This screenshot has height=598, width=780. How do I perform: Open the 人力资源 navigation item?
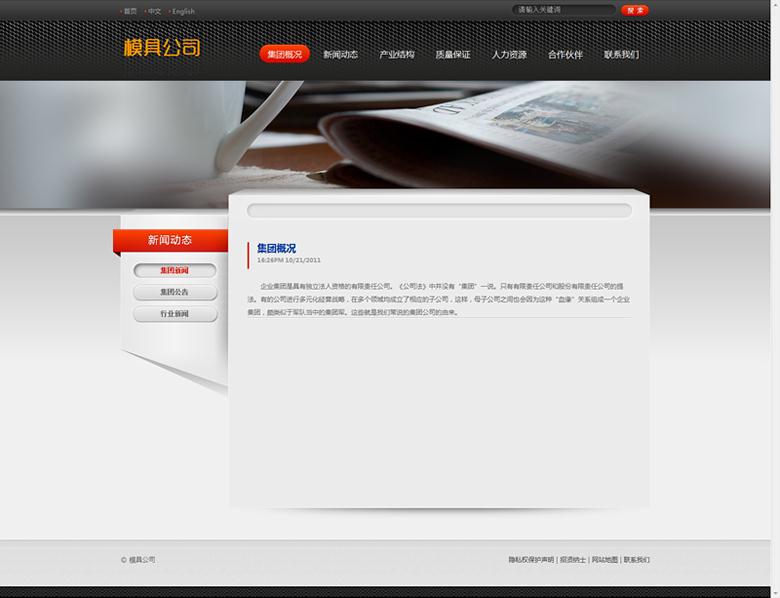(x=509, y=54)
